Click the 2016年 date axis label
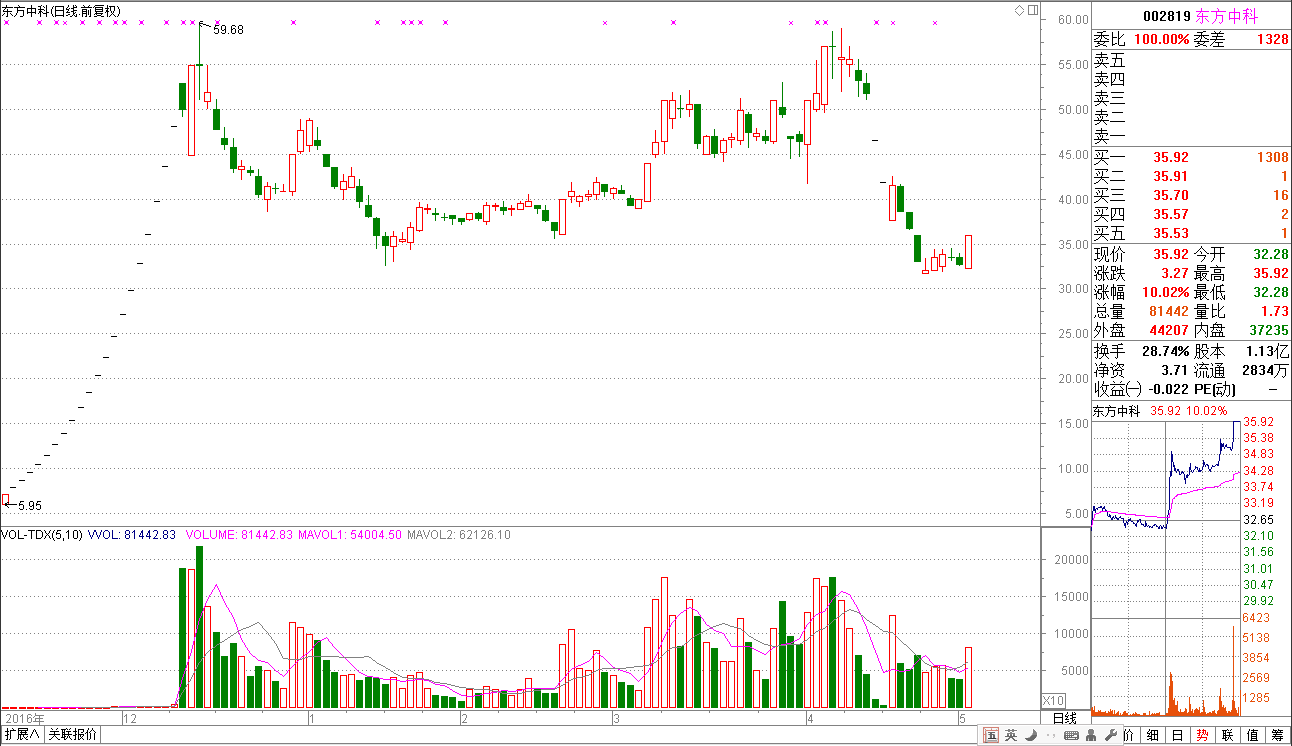 coord(24,719)
